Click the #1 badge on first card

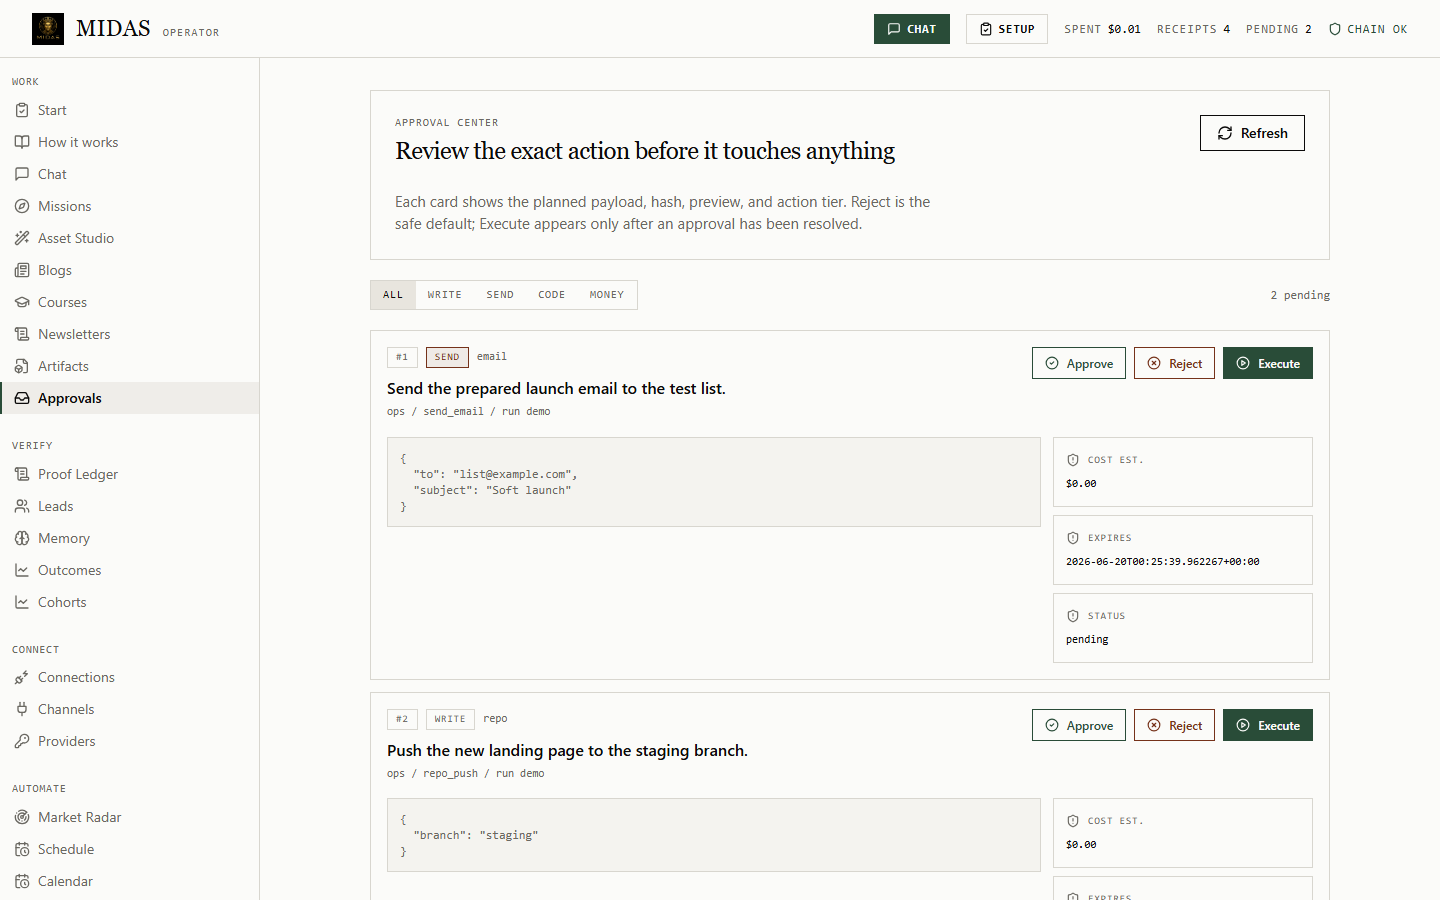[x=402, y=357]
